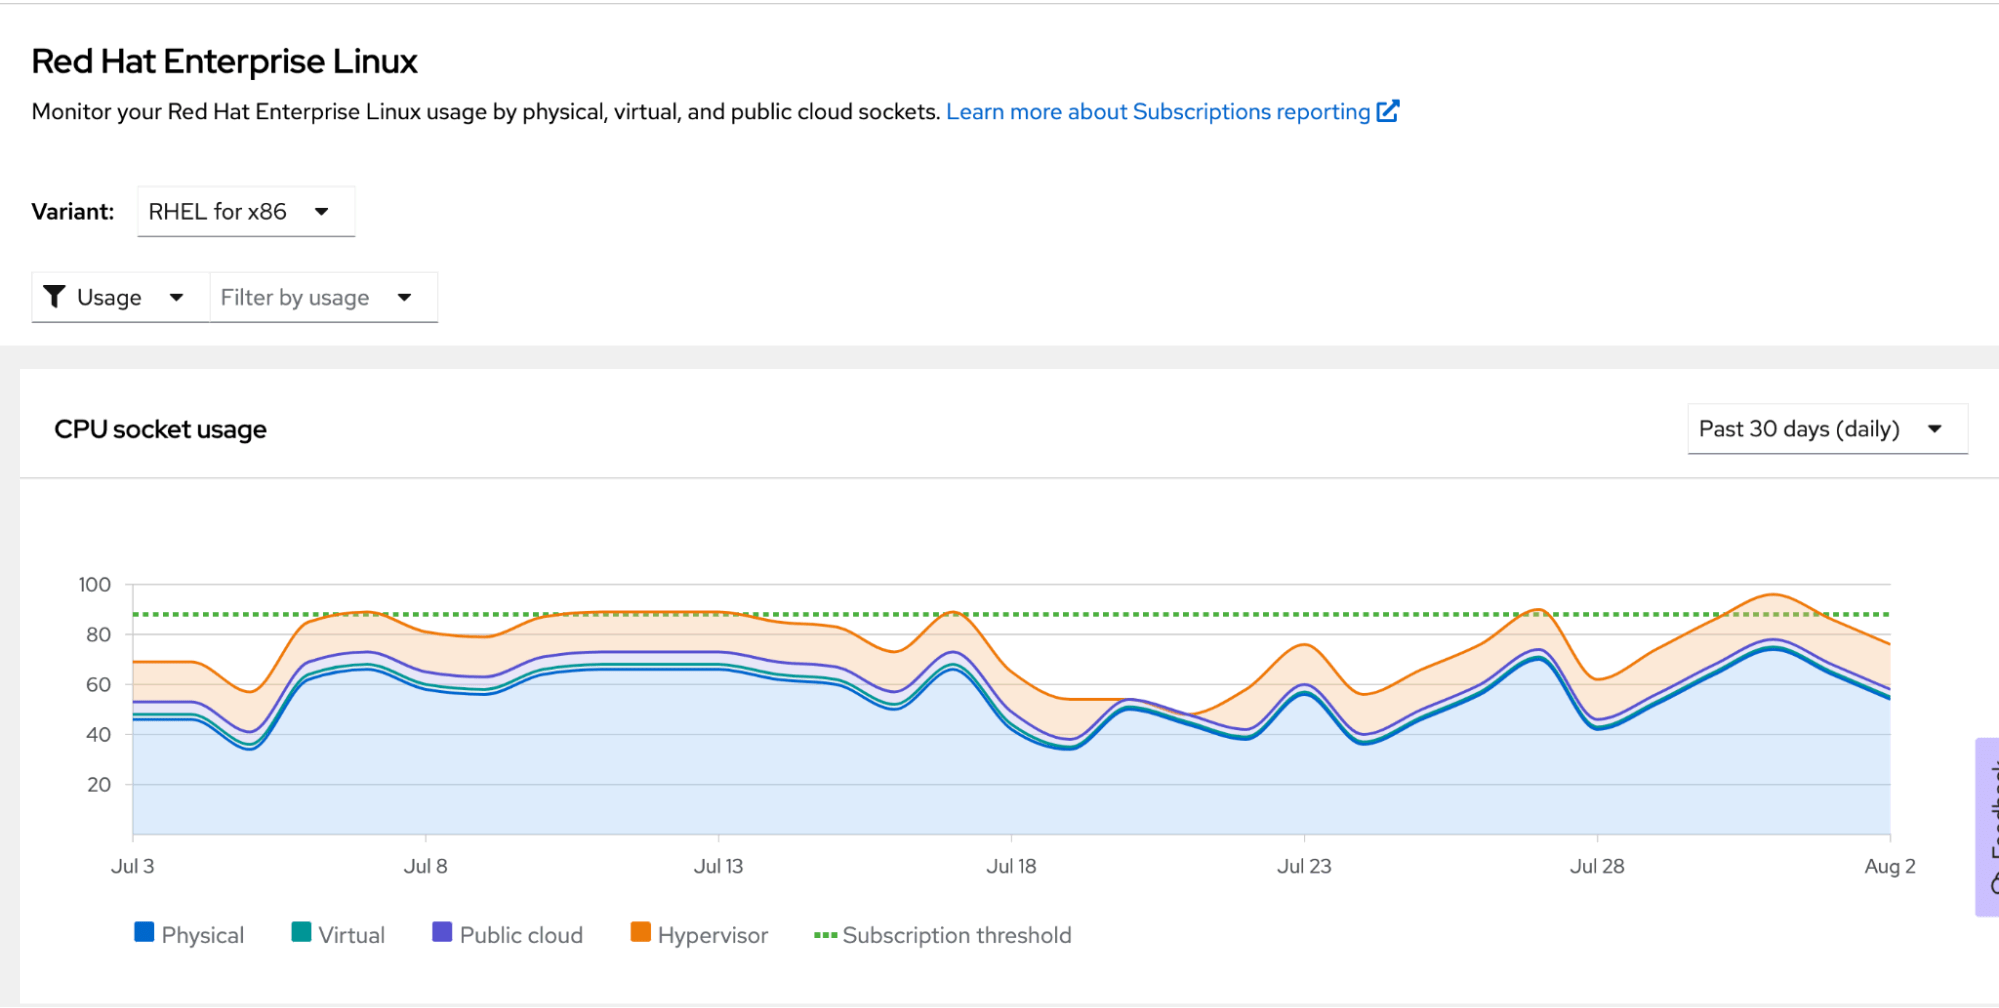Toggle the Physical series legend label
Image resolution: width=1999 pixels, height=1008 pixels.
pyautogui.click(x=203, y=935)
